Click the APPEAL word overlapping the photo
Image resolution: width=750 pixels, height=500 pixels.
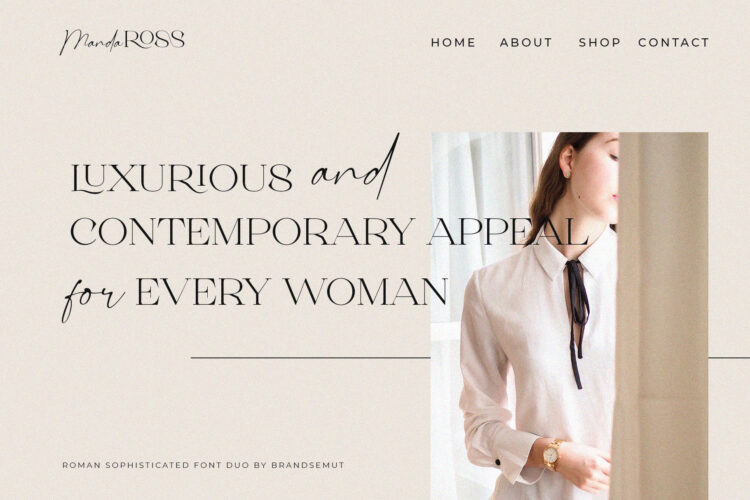click(x=507, y=232)
